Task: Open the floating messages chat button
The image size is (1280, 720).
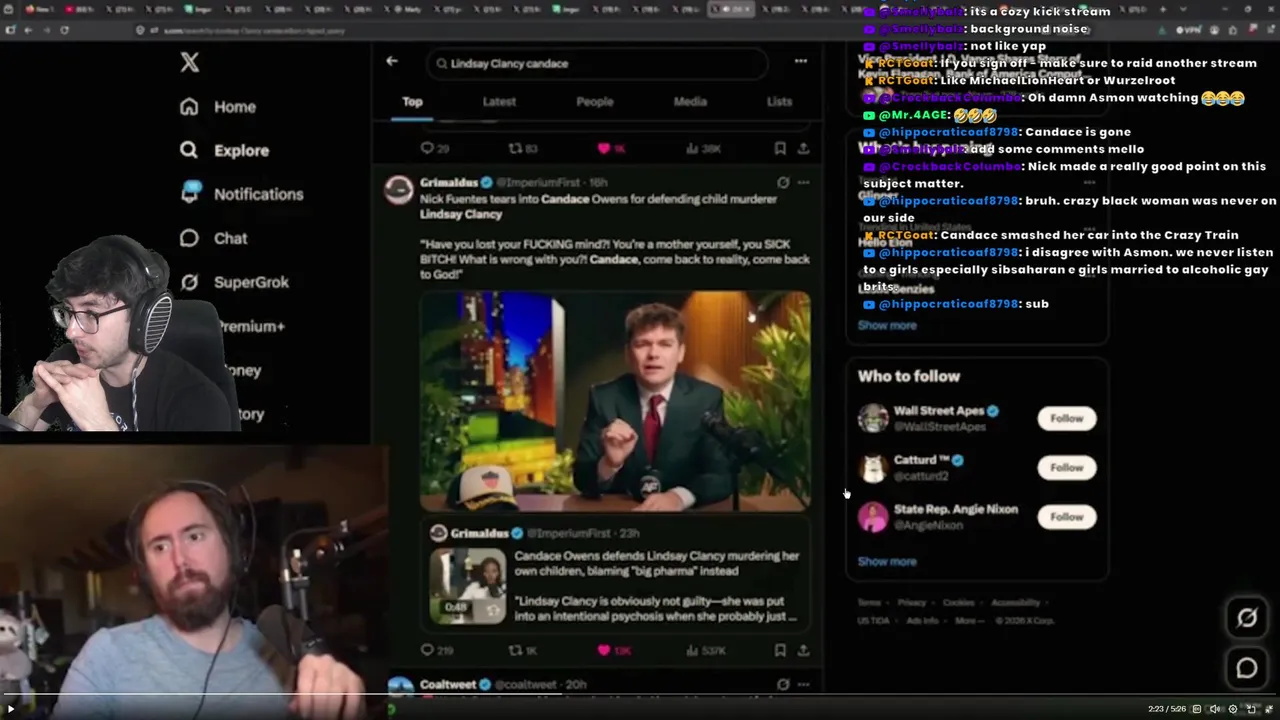Action: click(x=1247, y=668)
